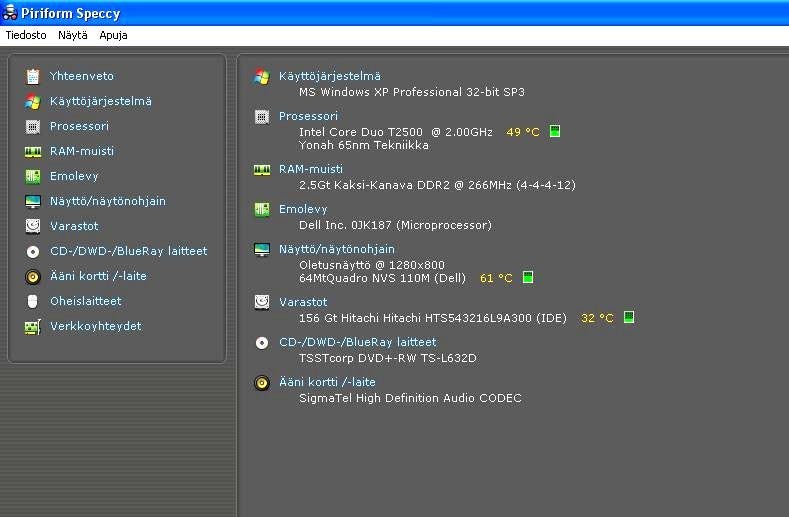Click the Prosessori heading in summary panel
The image size is (789, 517).
click(308, 116)
